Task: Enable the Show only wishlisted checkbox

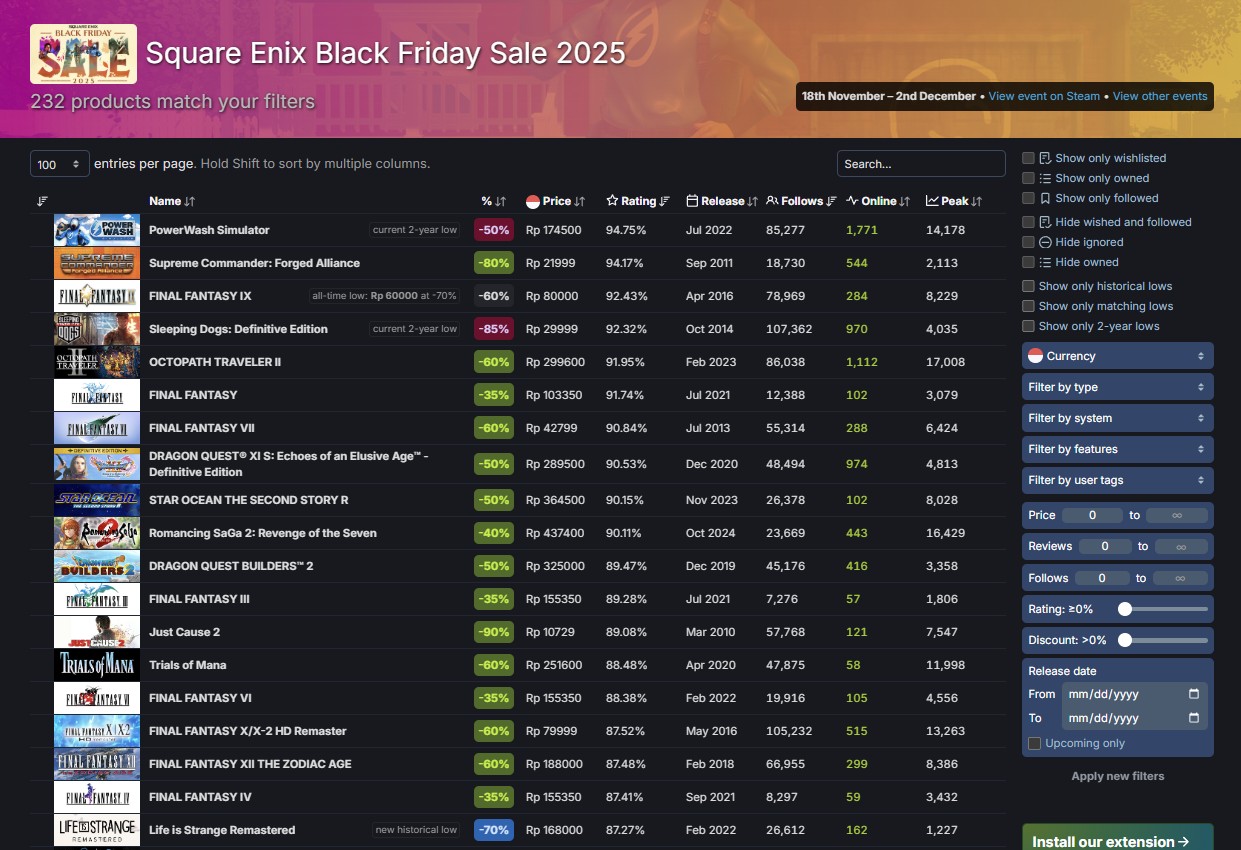Action: [x=1028, y=157]
